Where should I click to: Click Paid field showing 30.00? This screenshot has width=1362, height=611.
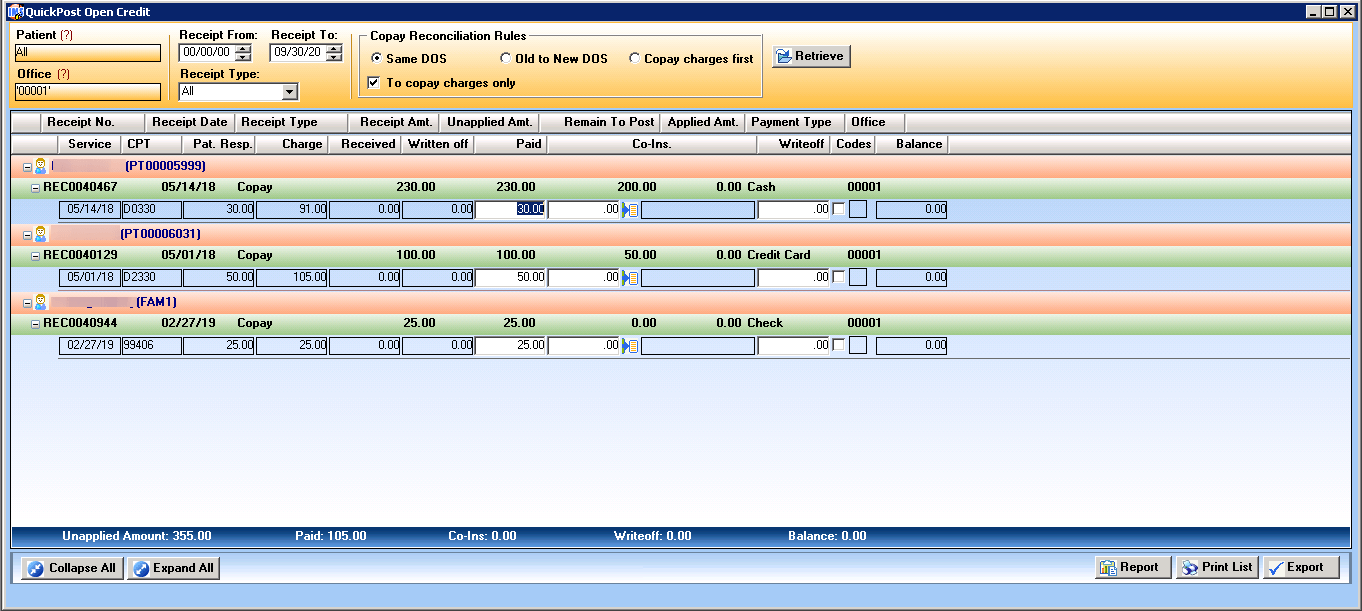(x=511, y=209)
